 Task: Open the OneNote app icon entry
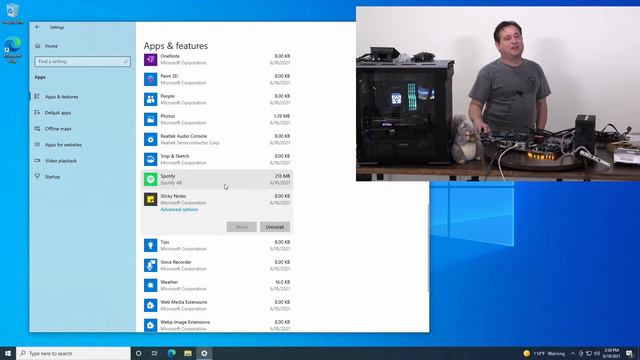tap(150, 60)
